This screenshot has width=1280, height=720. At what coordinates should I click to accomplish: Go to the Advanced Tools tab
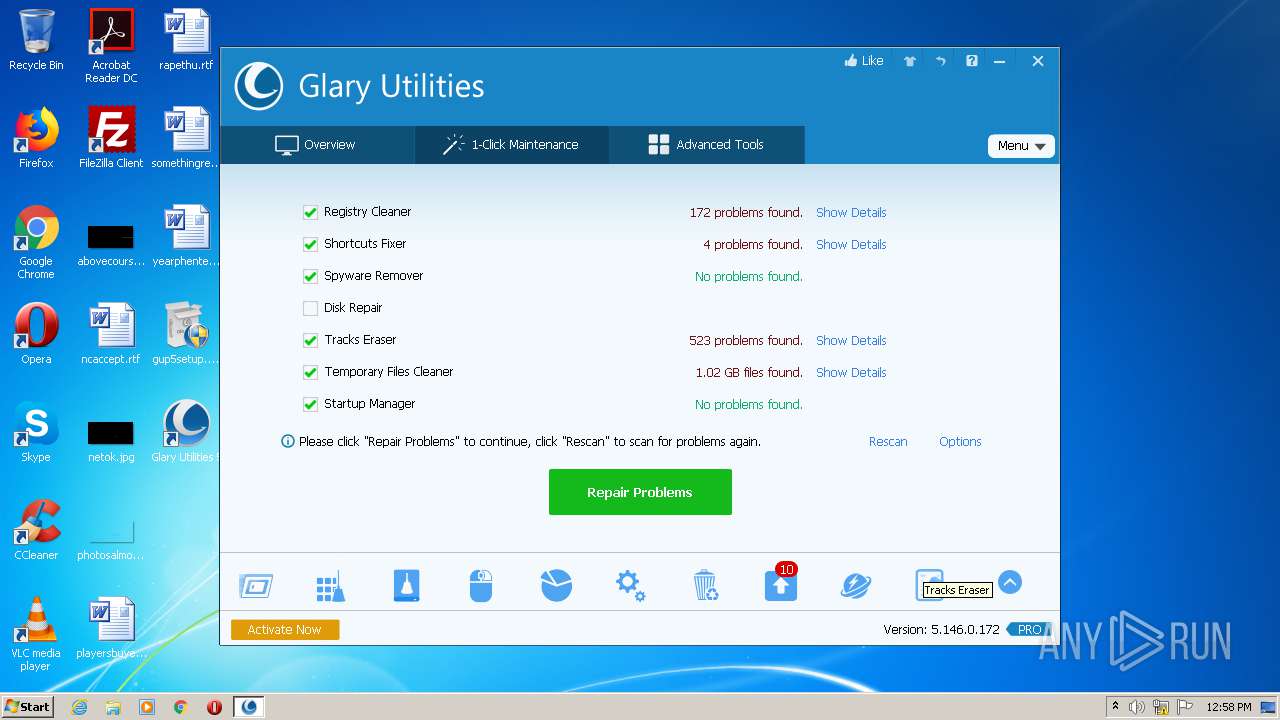coord(706,145)
